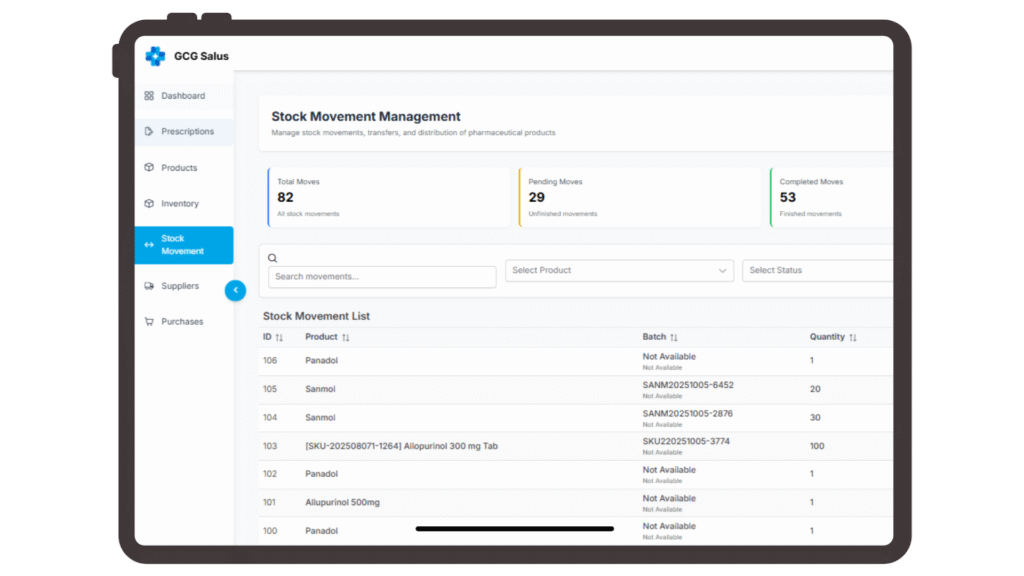Expand the Select Status dropdown

tap(815, 271)
